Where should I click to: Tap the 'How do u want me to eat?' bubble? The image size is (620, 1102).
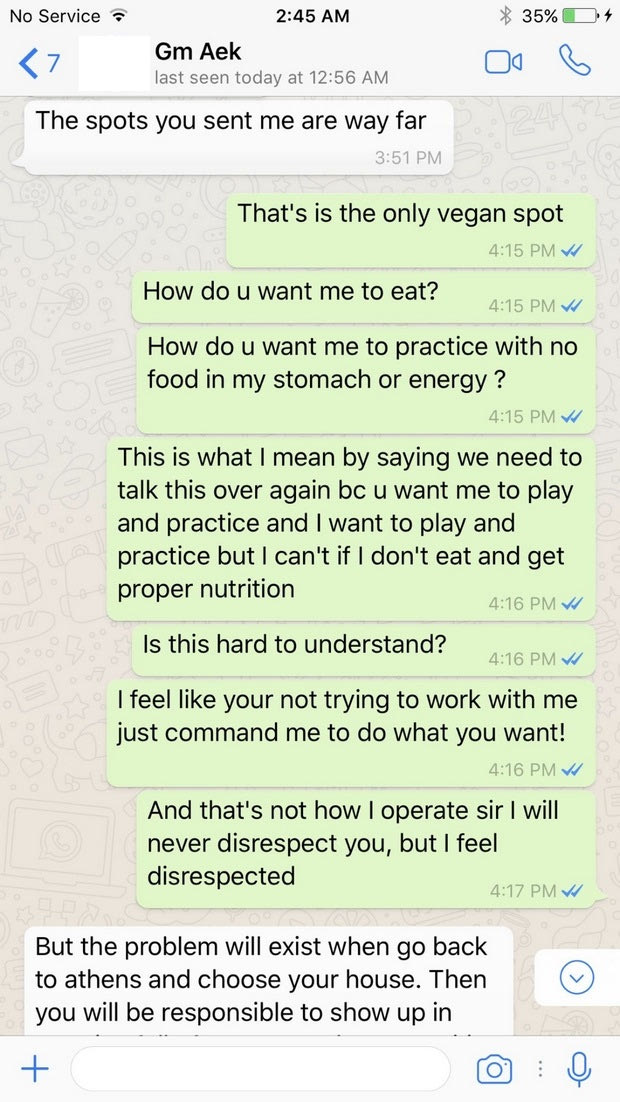tap(363, 297)
